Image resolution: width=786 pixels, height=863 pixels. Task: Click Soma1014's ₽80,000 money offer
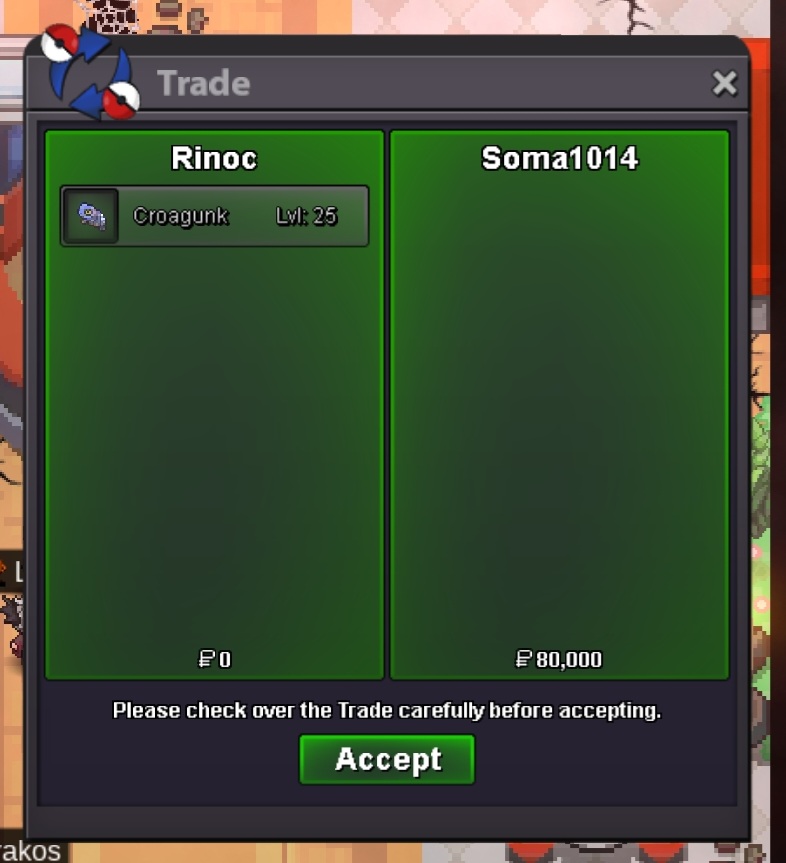(x=559, y=659)
